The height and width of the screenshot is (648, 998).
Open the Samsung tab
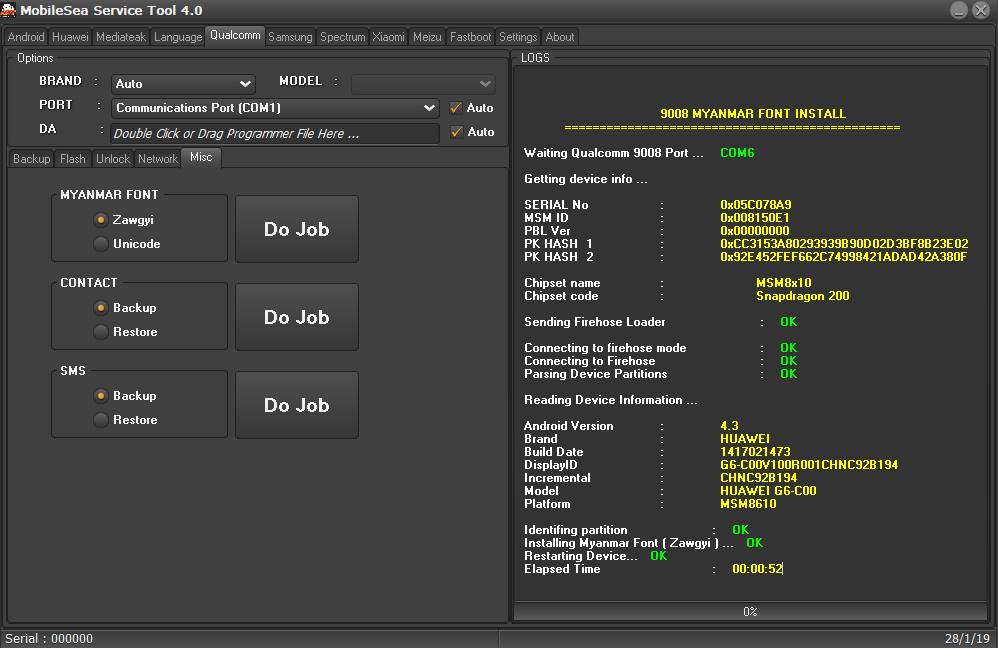290,37
